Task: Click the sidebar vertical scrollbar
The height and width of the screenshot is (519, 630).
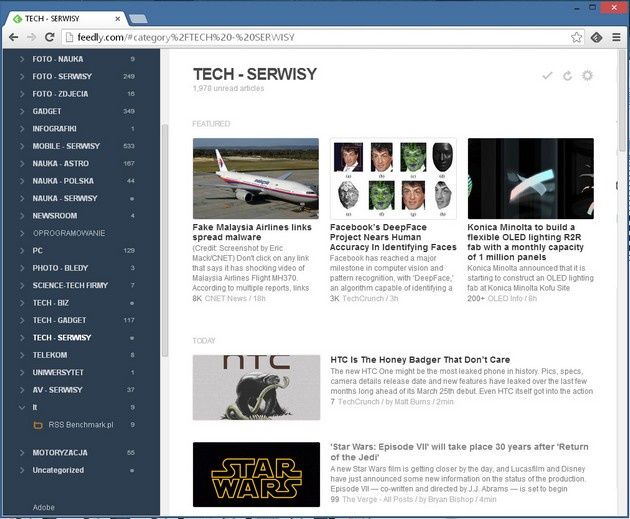Action: 165,240
